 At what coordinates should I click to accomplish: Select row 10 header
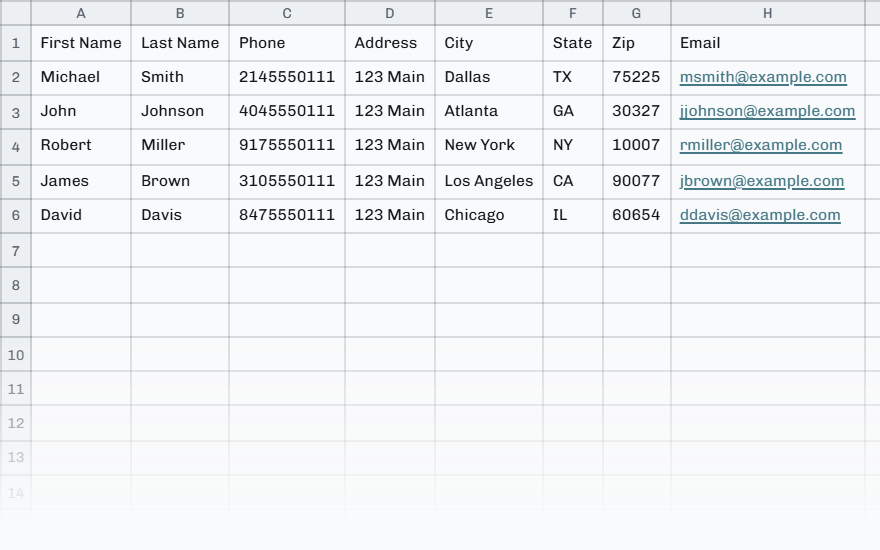click(x=16, y=354)
